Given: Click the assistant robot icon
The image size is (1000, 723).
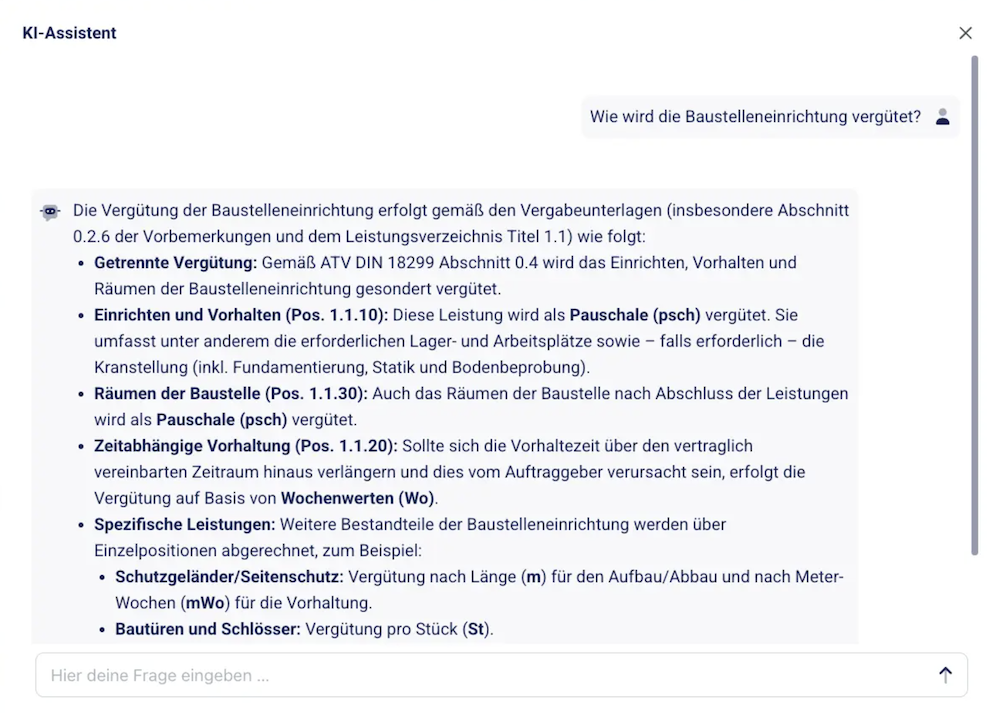Looking at the screenshot, I should click(x=50, y=212).
